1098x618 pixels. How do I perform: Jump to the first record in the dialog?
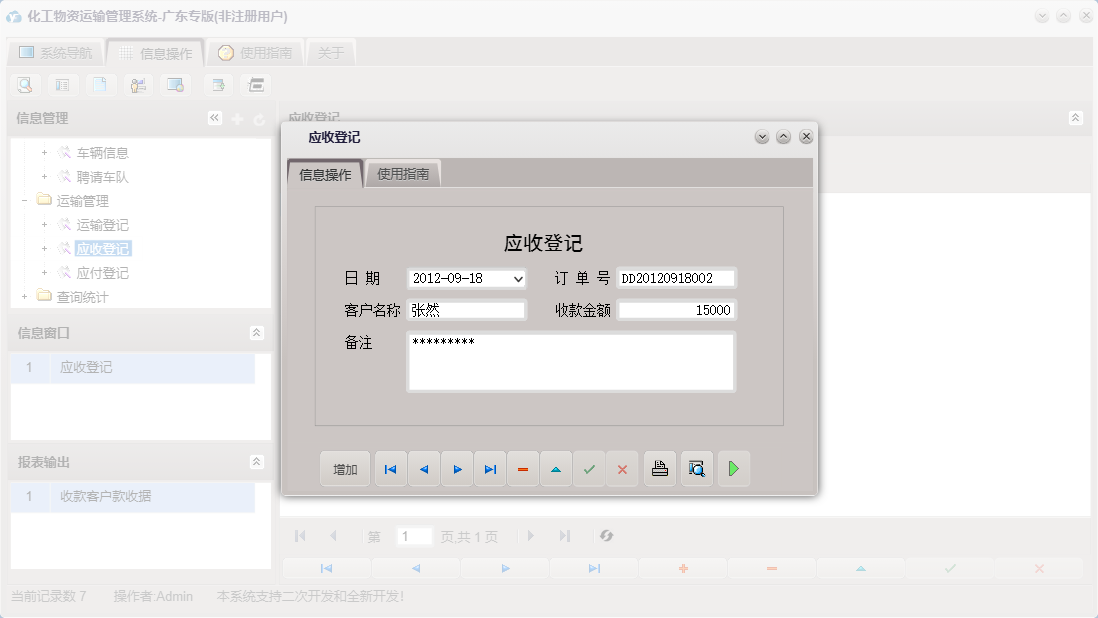coord(390,468)
